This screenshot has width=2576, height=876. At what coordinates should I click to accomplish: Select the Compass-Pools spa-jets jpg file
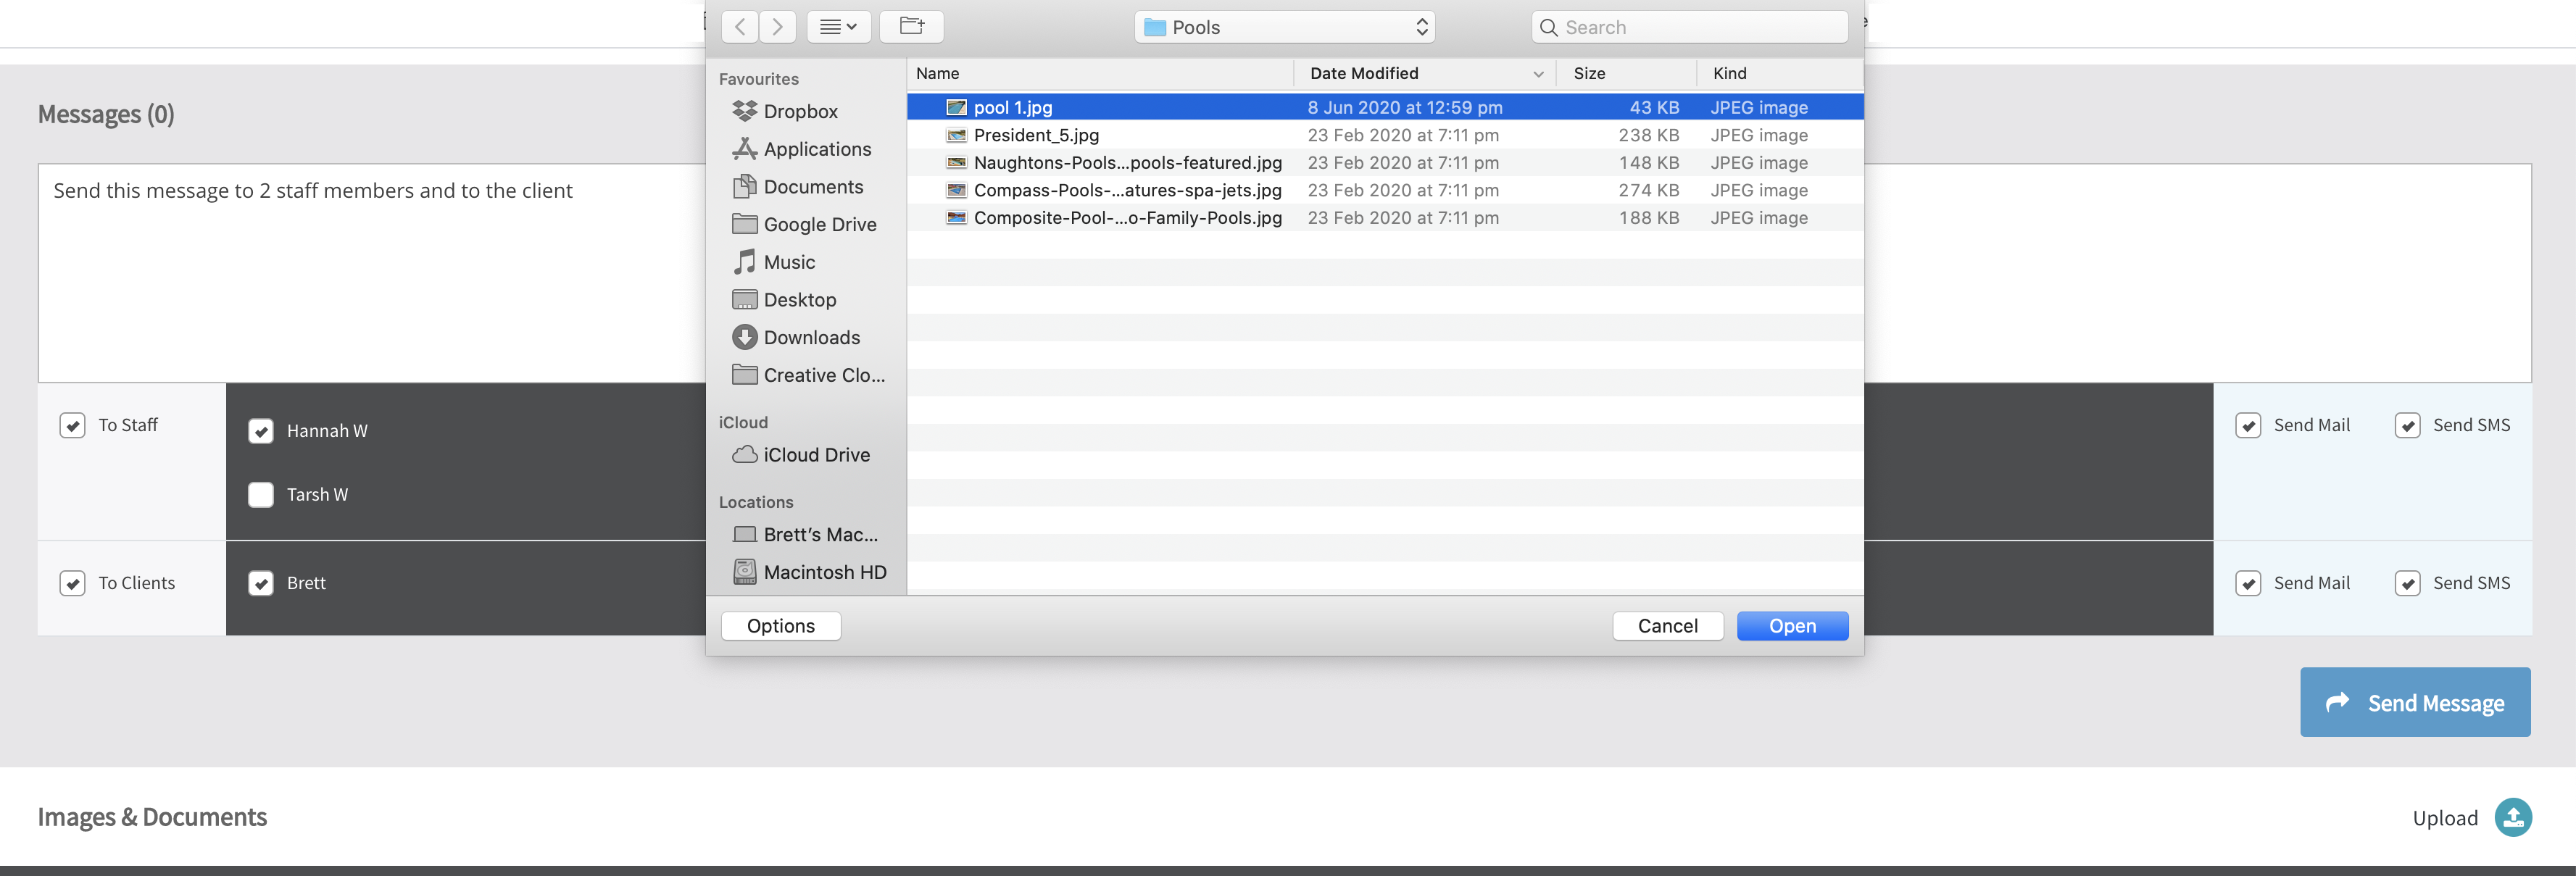tap(1385, 190)
